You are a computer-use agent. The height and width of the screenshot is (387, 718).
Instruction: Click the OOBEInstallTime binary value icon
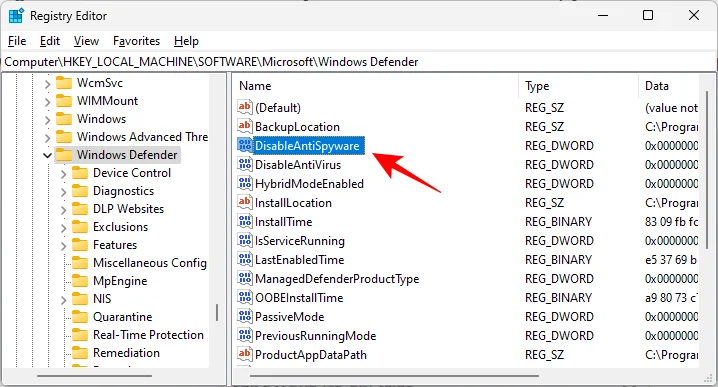pos(245,298)
